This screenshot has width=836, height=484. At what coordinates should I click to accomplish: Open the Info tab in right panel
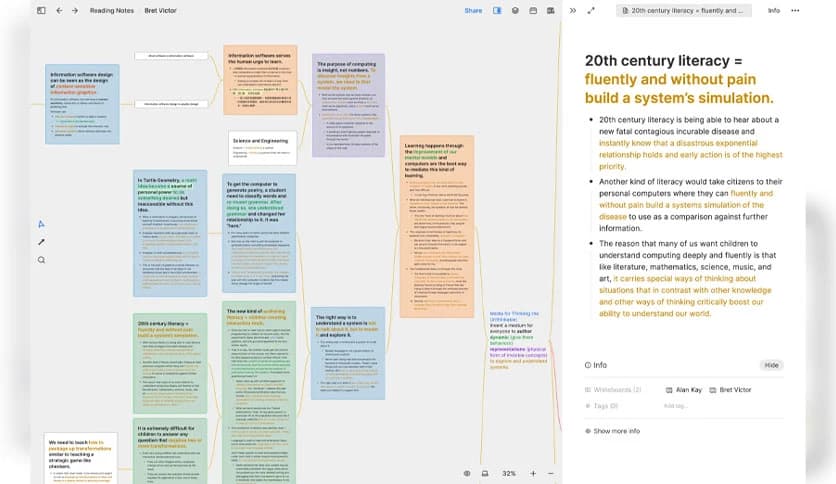point(773,11)
